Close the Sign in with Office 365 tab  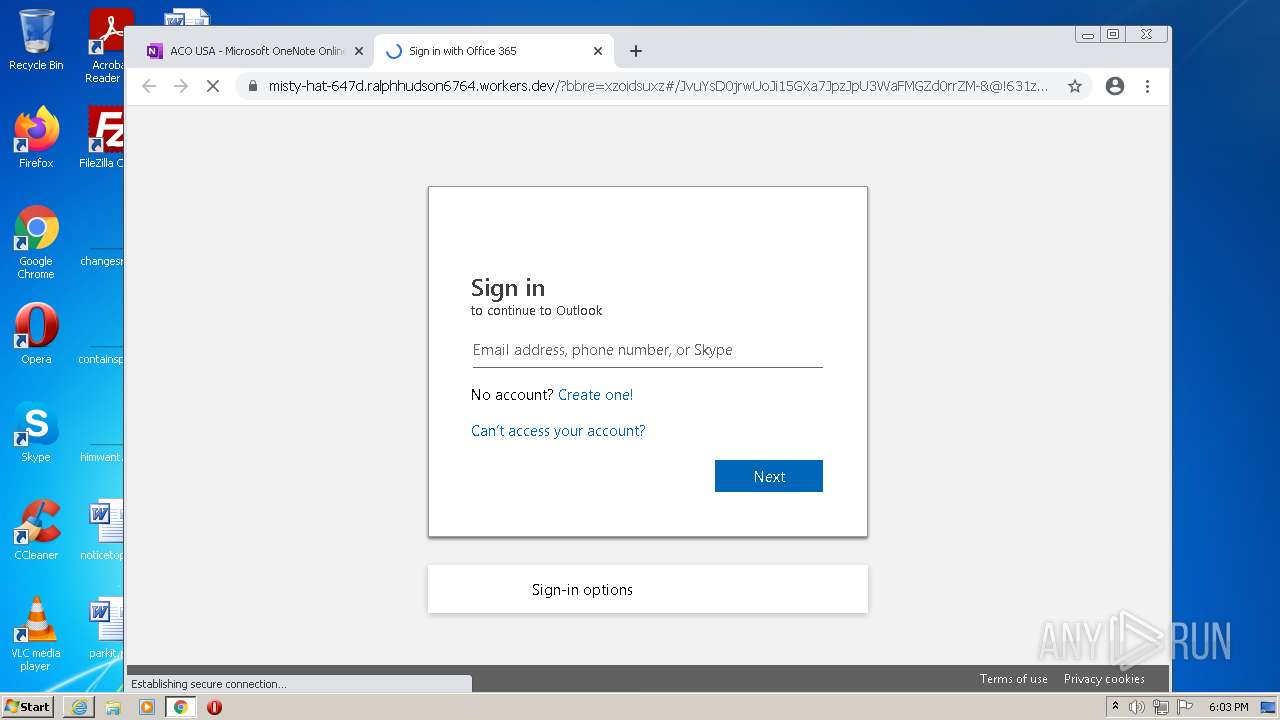(598, 51)
